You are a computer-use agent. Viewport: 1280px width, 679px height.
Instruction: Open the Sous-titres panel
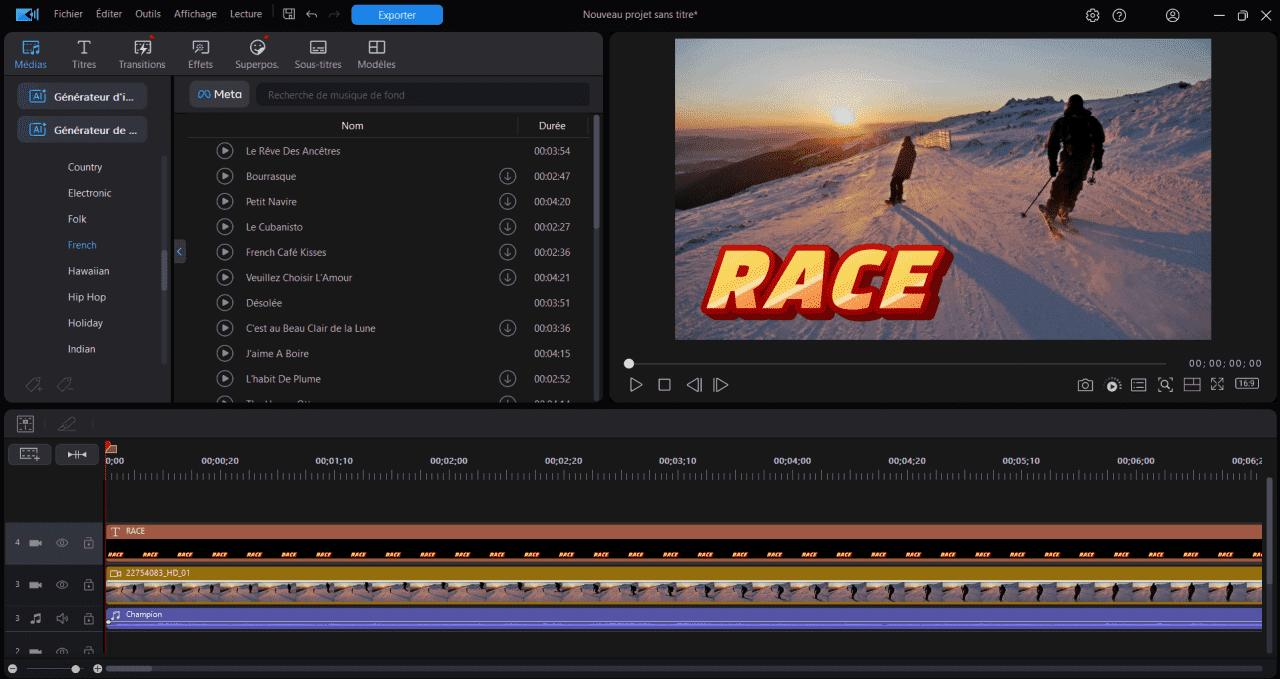point(317,53)
